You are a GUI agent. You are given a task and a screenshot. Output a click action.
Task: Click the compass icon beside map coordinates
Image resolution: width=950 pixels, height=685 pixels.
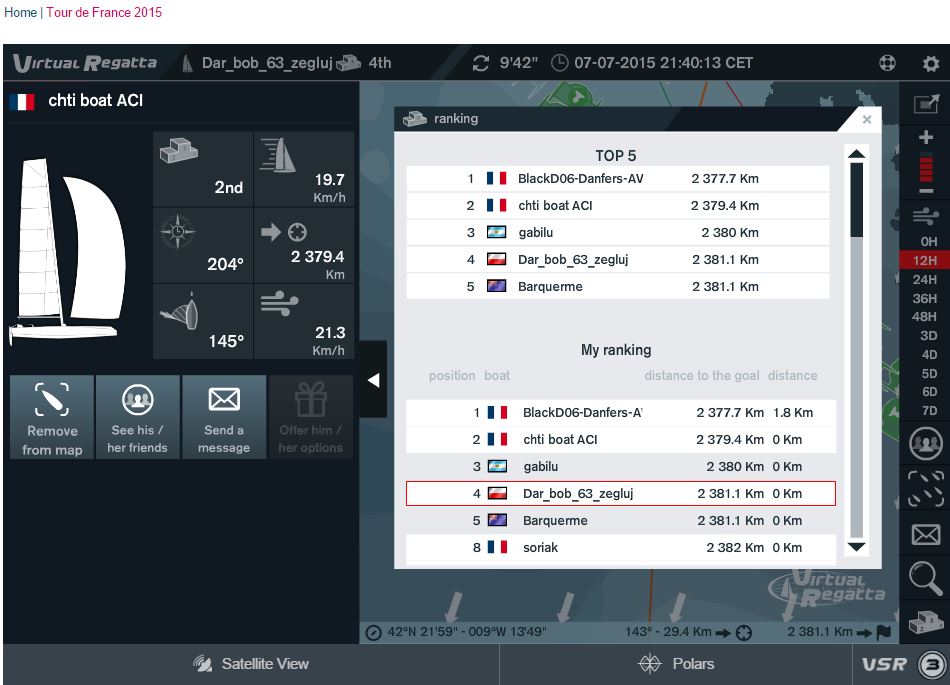[374, 633]
